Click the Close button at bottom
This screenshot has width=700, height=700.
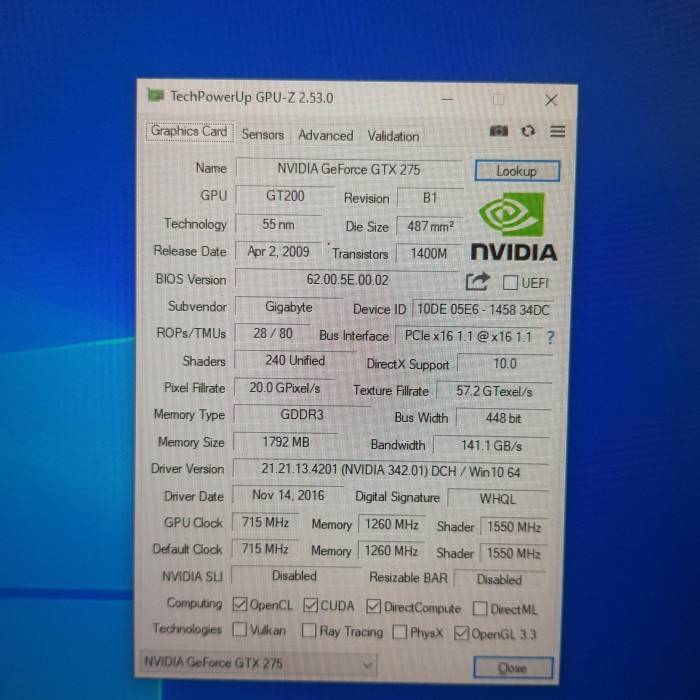(513, 668)
